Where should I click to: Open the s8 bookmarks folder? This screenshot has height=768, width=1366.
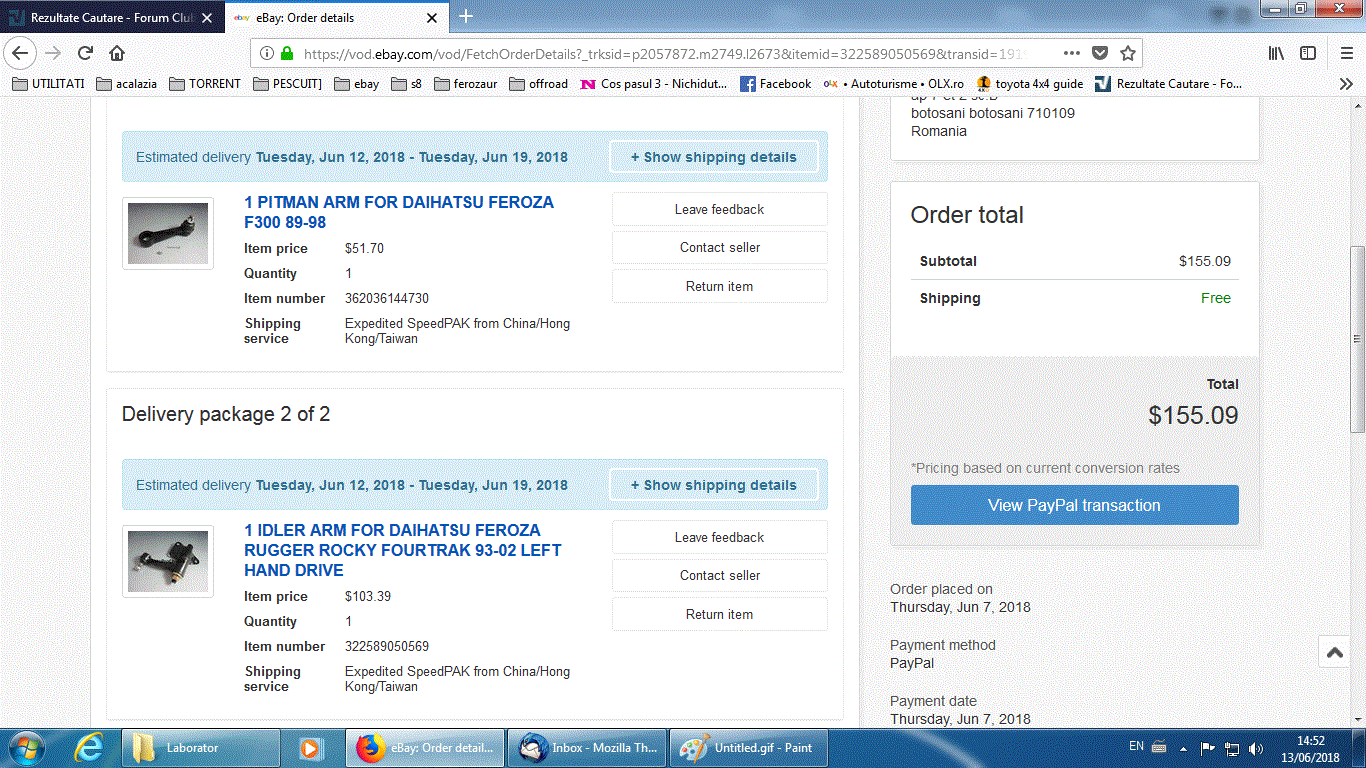point(407,84)
